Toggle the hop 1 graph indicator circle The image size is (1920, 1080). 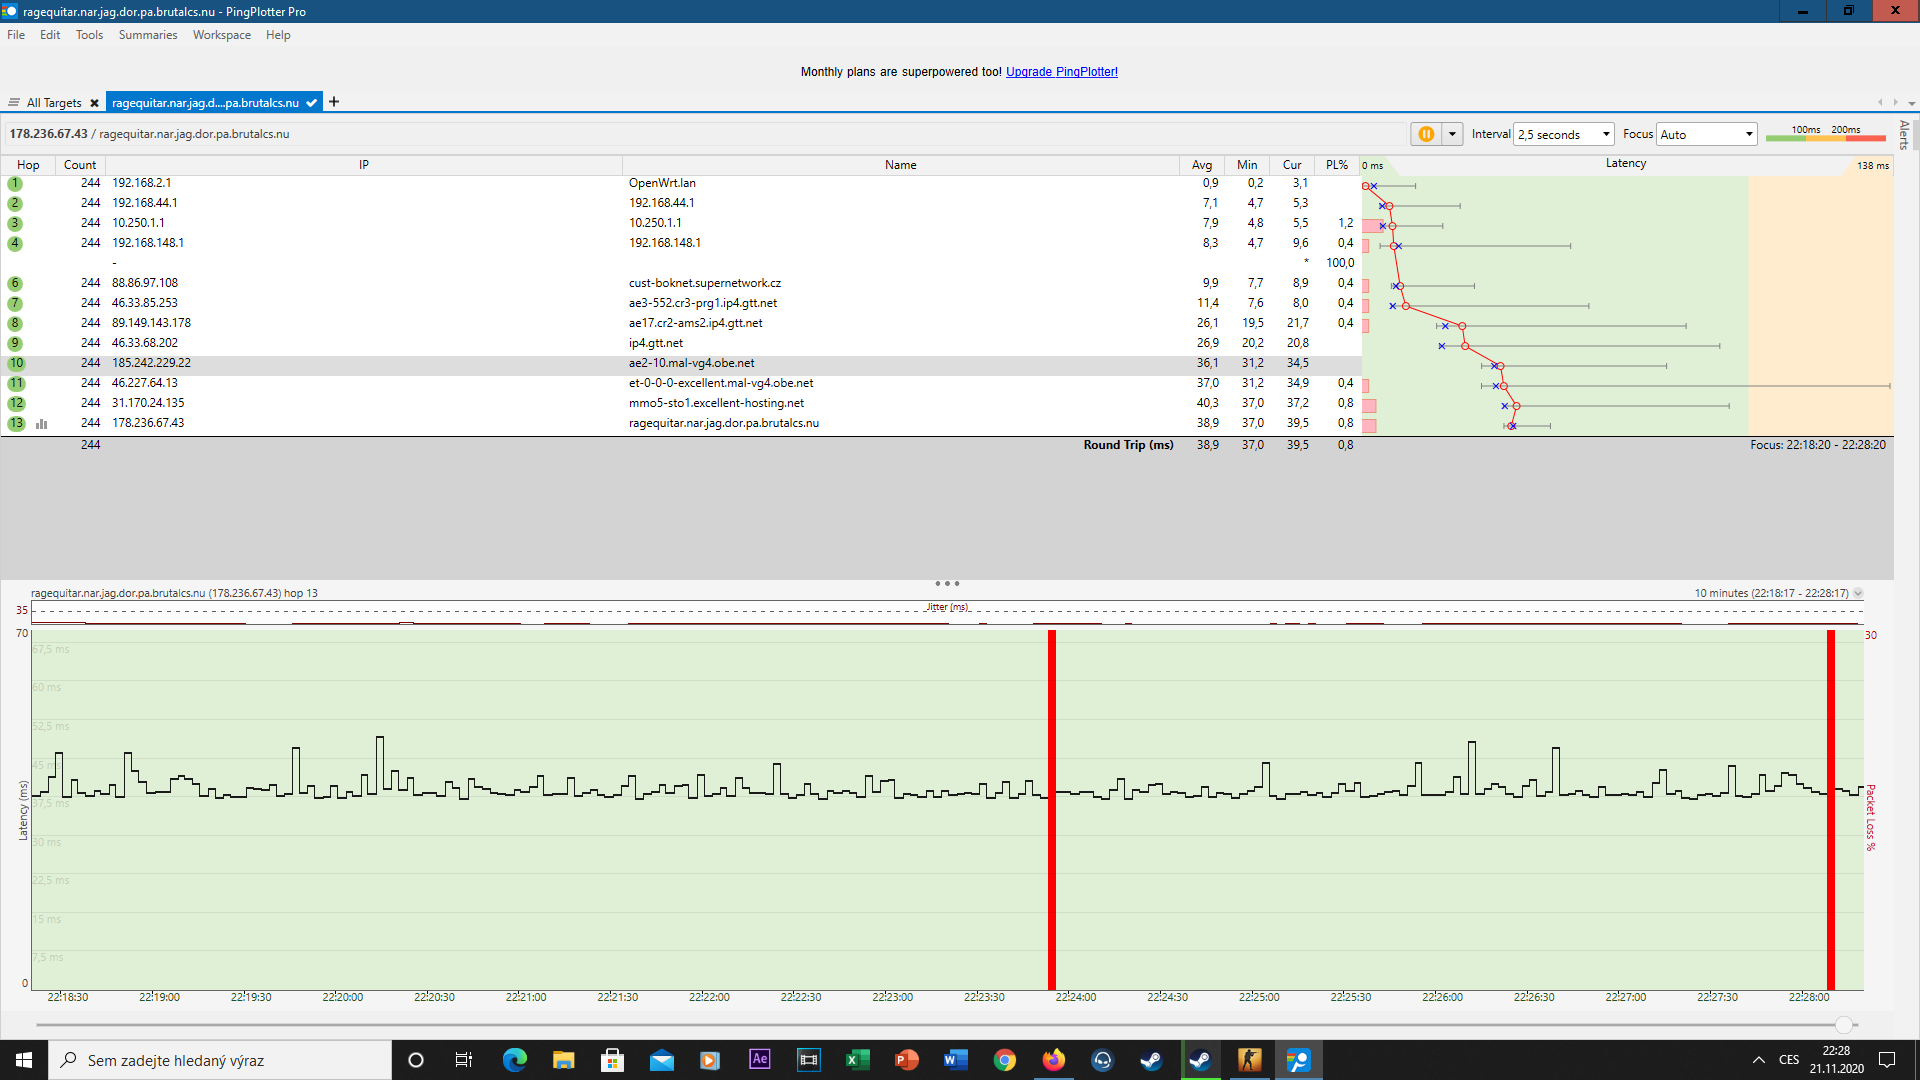click(x=15, y=184)
